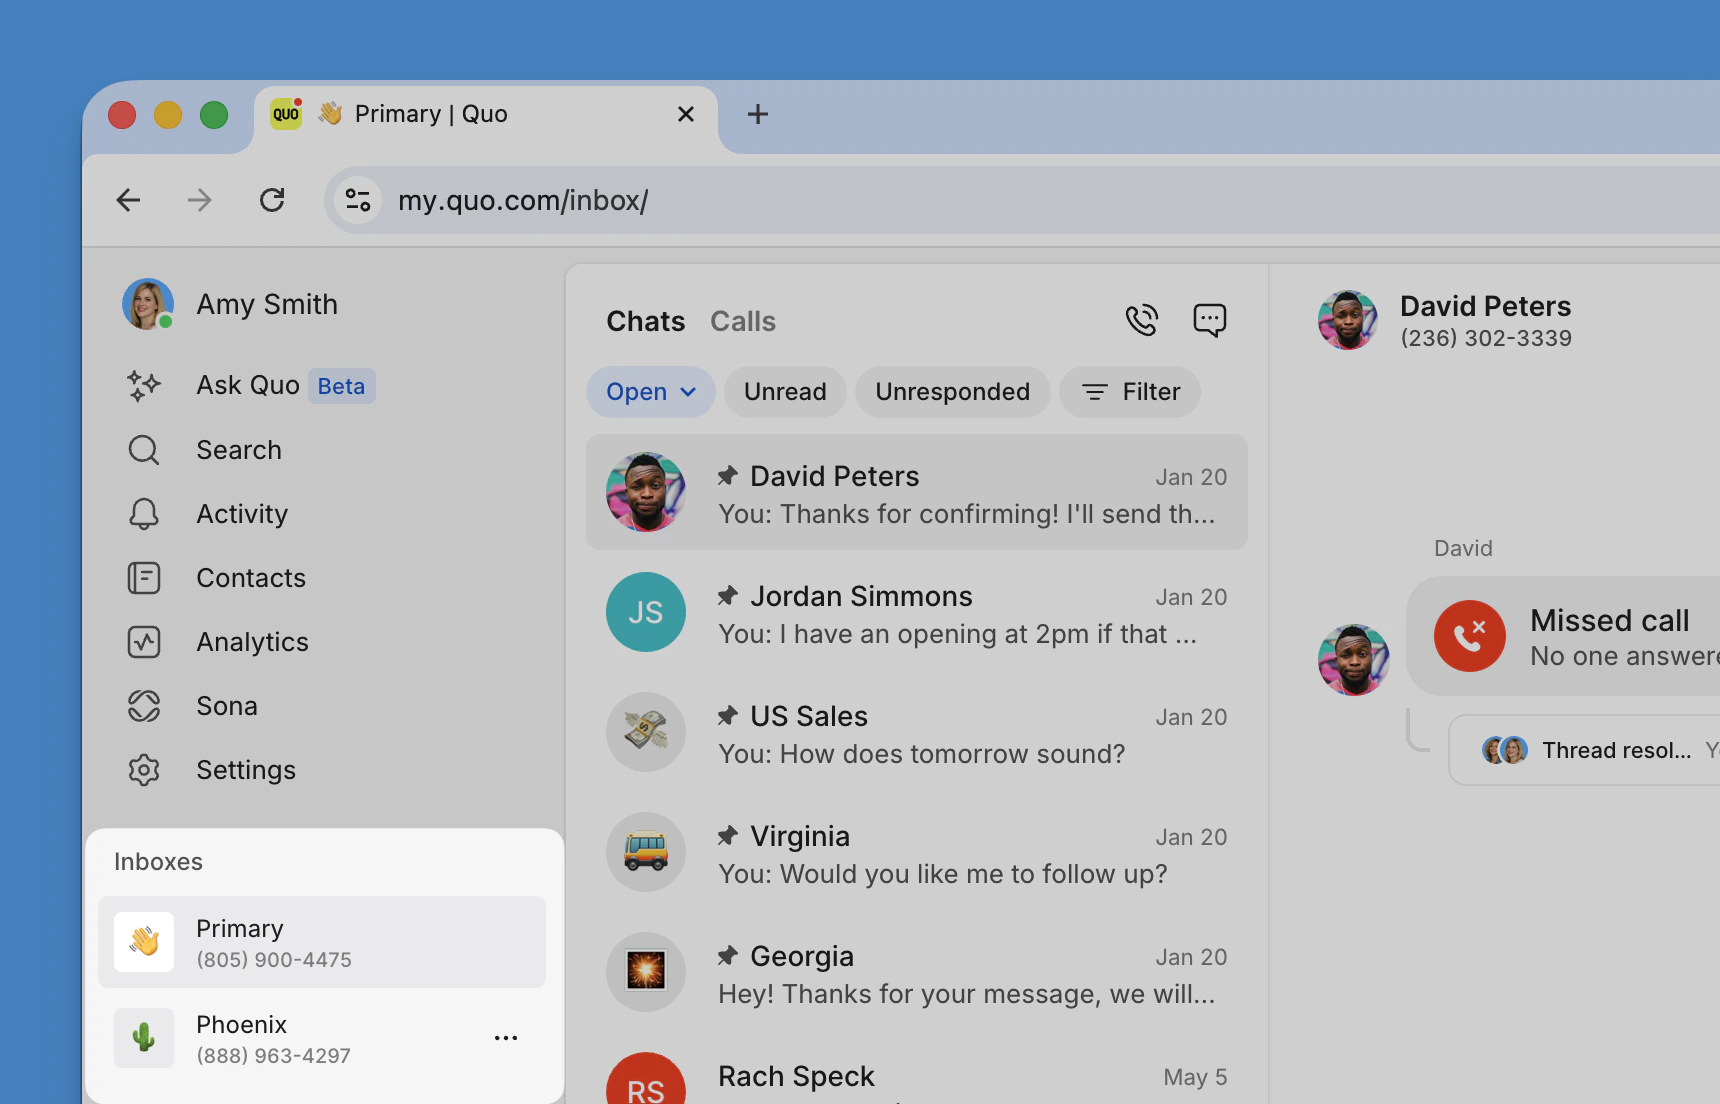The image size is (1720, 1104).
Task: Open Analytics from the sidebar
Action: pos(252,642)
